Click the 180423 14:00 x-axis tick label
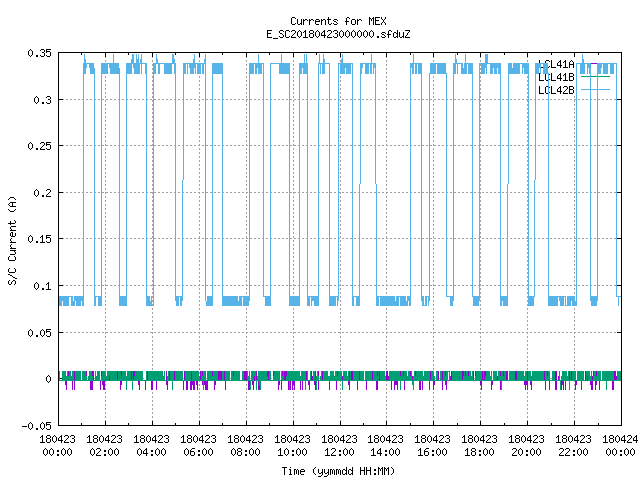The height and width of the screenshot is (480, 640). pos(385,446)
